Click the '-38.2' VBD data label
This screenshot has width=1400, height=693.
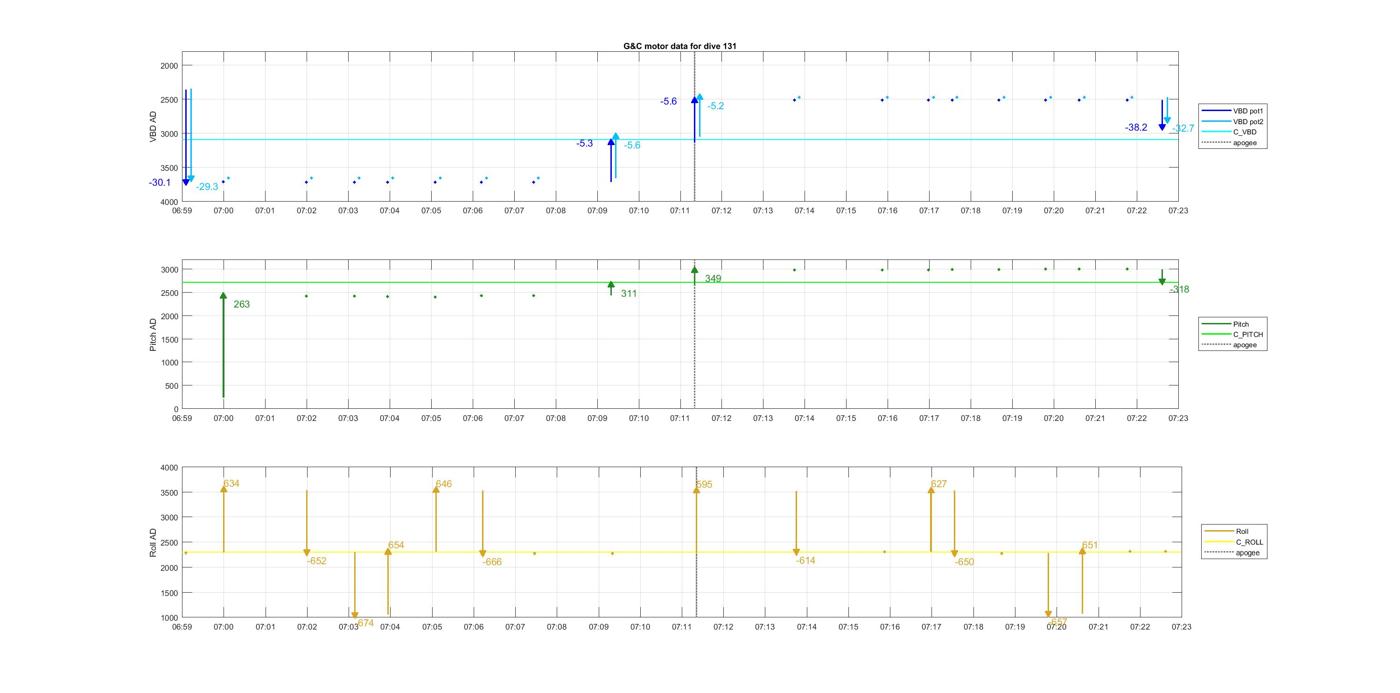tap(1136, 128)
